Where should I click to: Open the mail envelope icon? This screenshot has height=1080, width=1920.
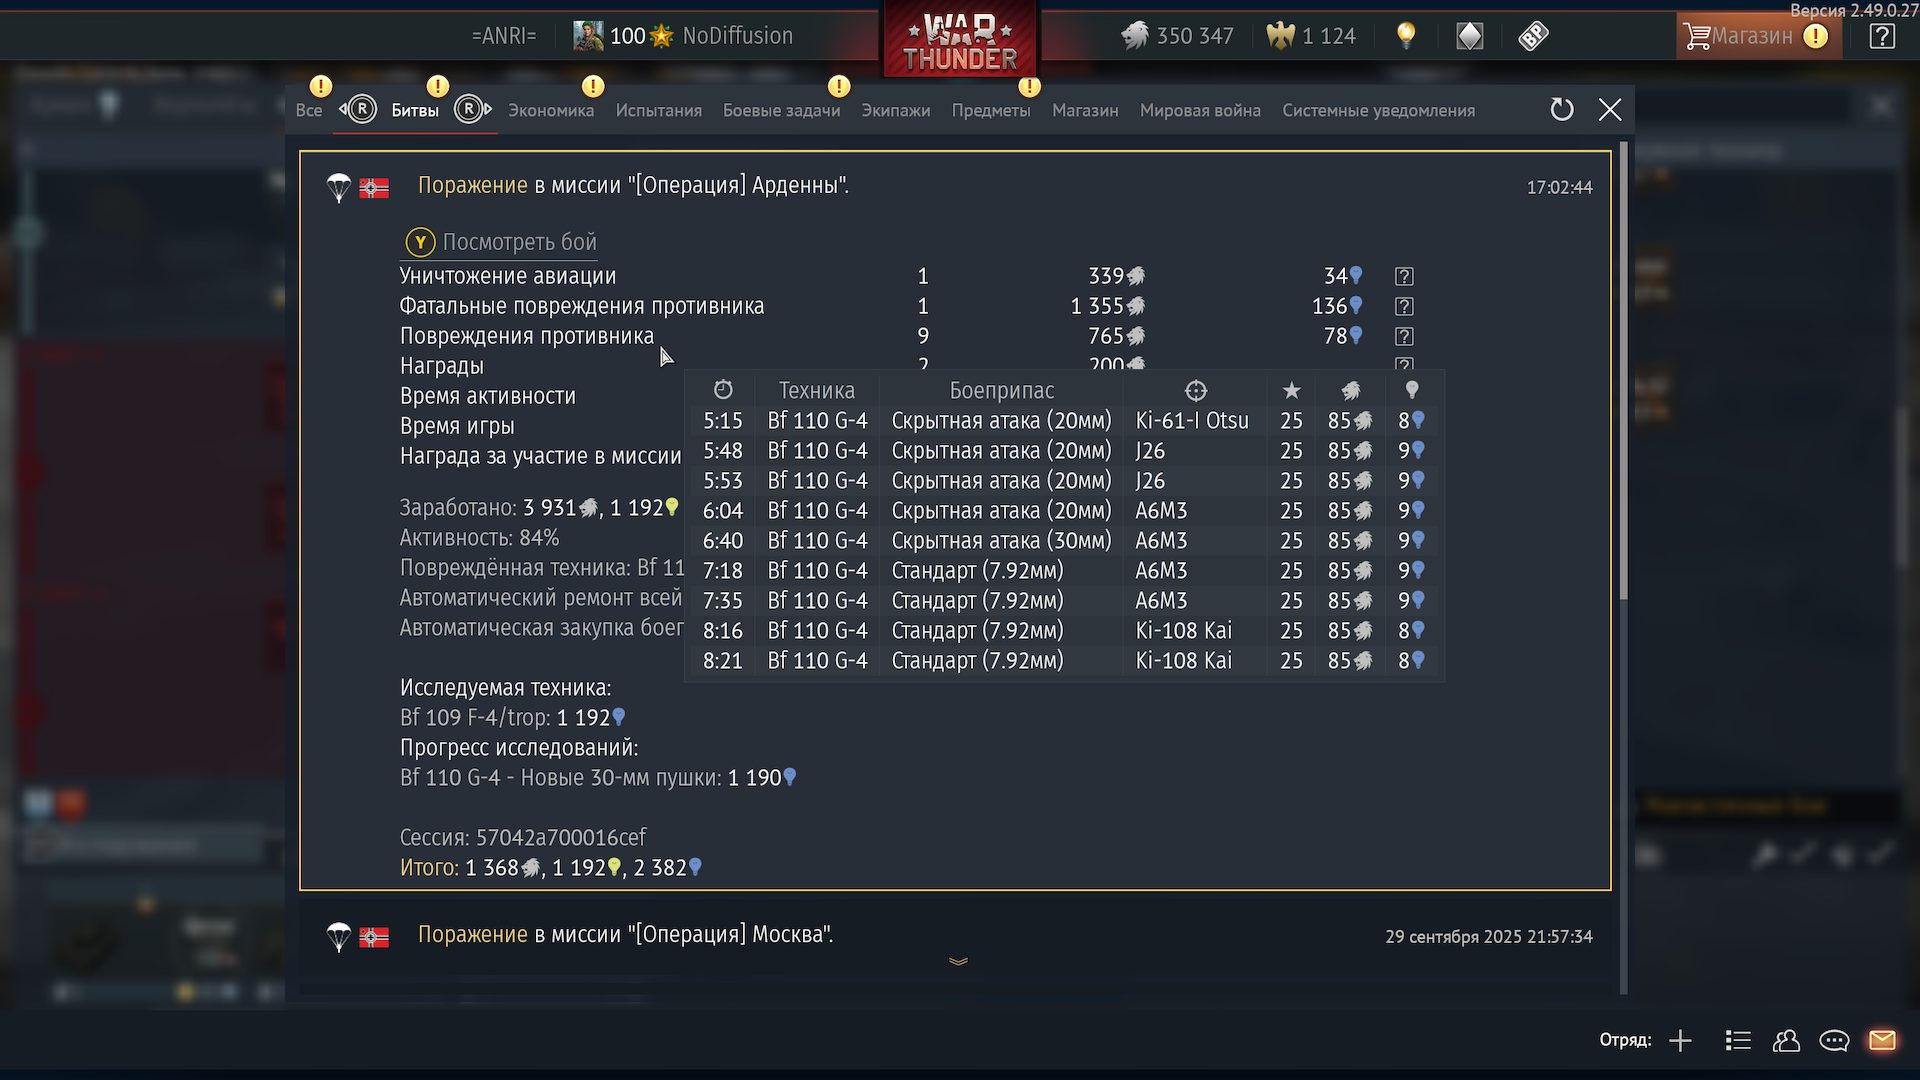[1882, 1041]
